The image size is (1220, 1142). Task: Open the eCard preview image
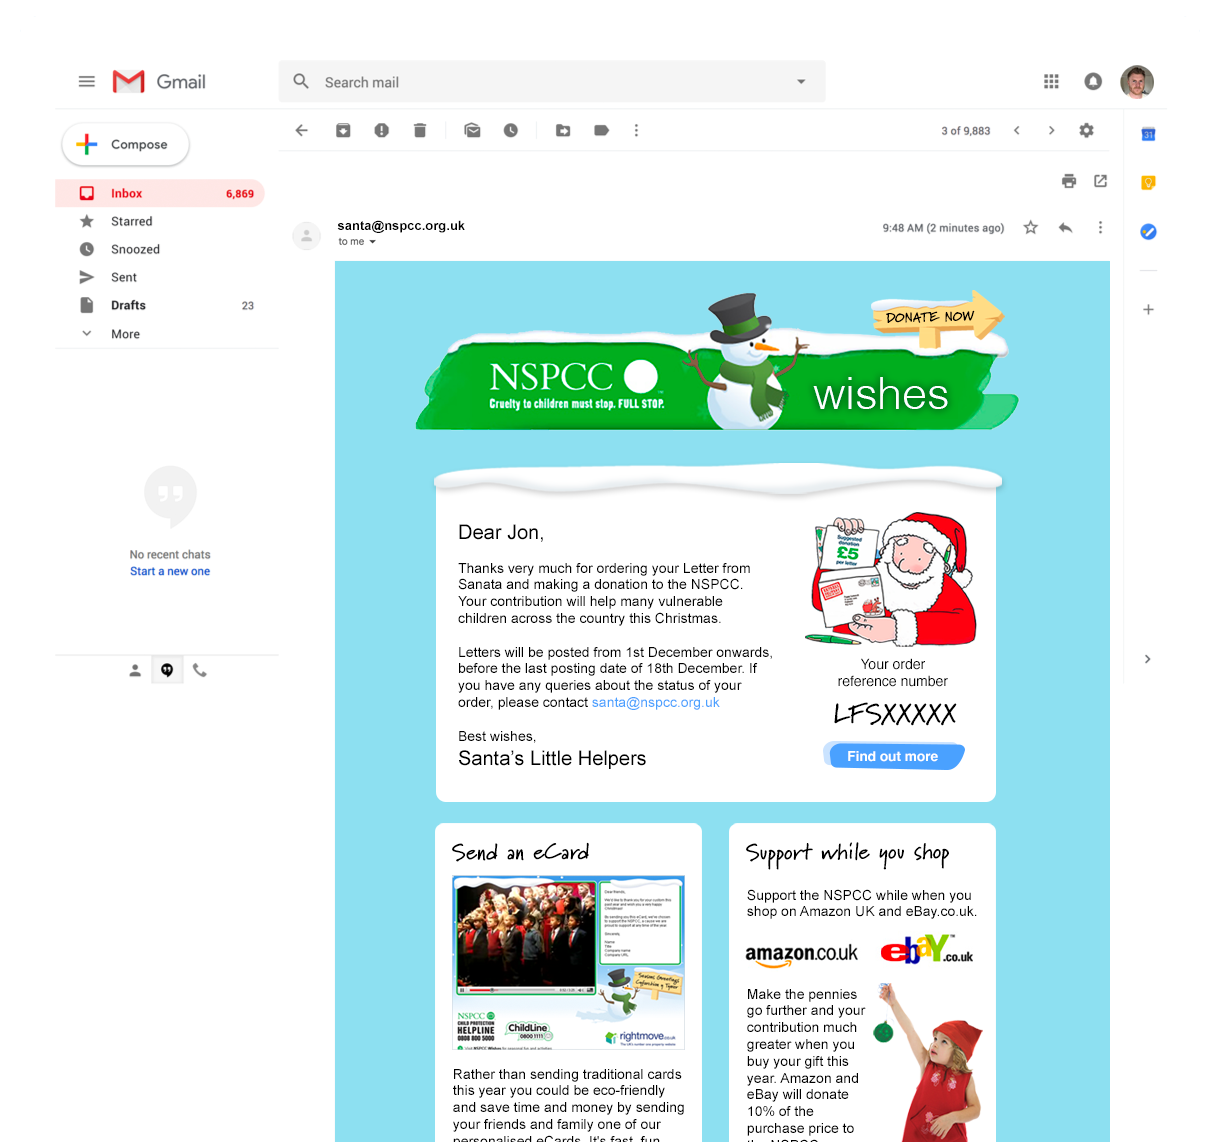click(x=568, y=962)
